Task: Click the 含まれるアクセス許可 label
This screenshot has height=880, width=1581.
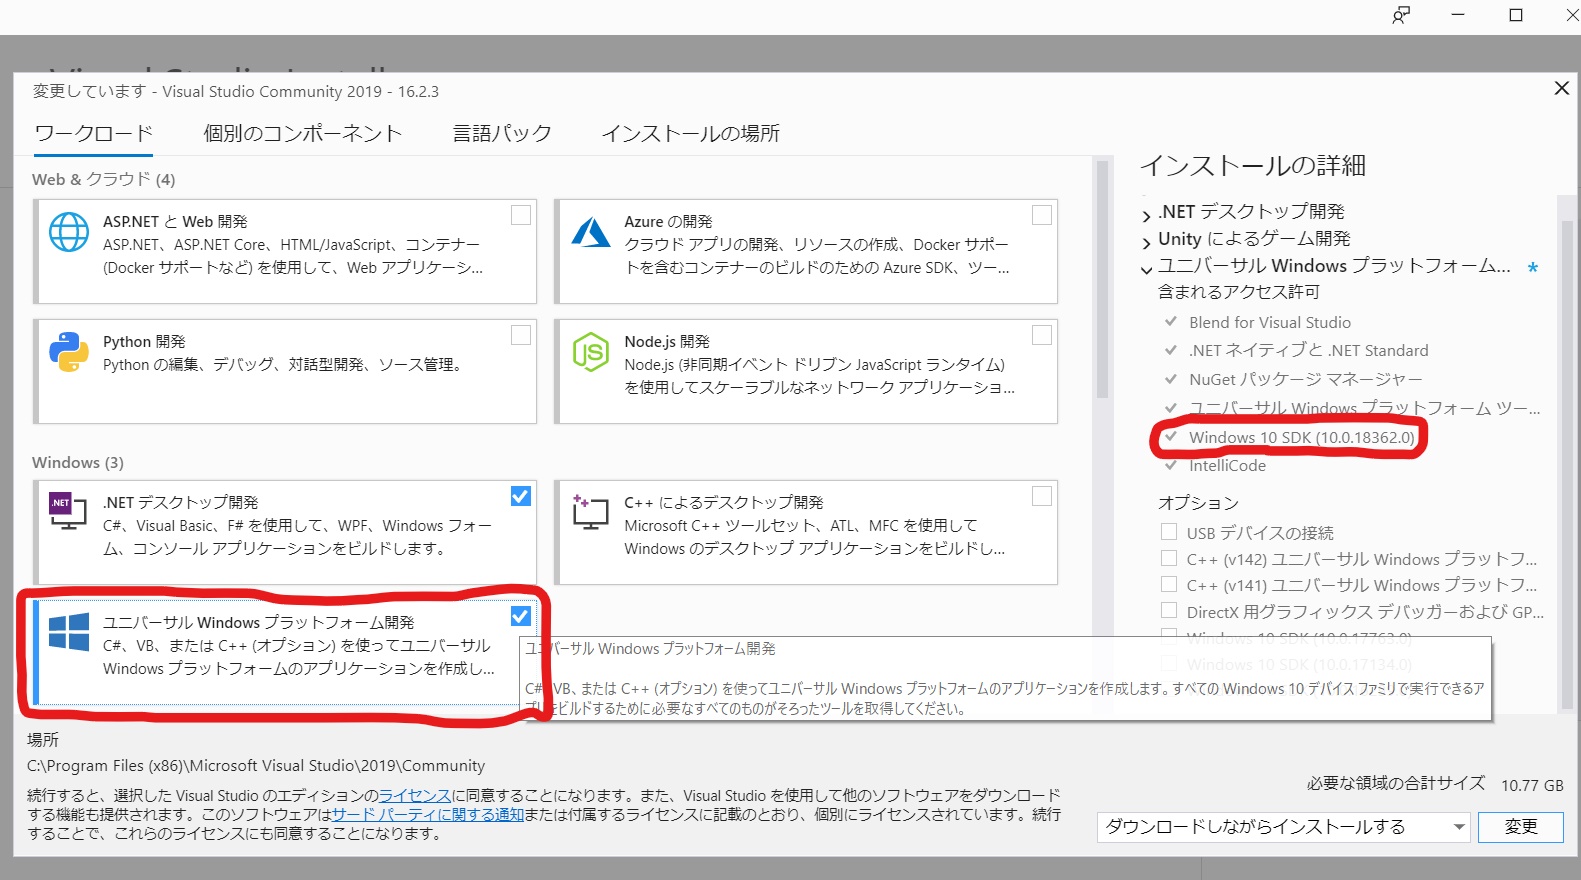Action: (1239, 291)
